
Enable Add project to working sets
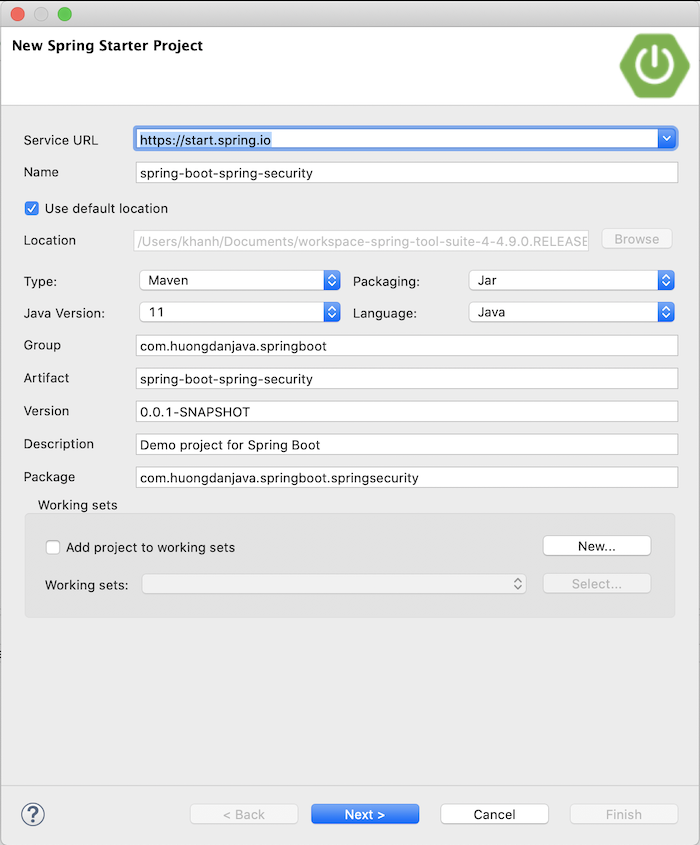pos(53,547)
